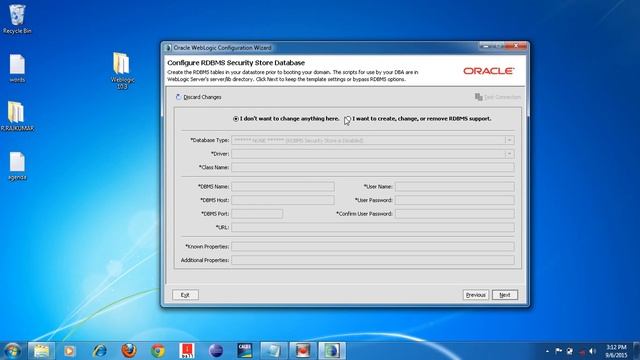
Task: Click the Discard Changes icon button
Action: click(x=178, y=97)
